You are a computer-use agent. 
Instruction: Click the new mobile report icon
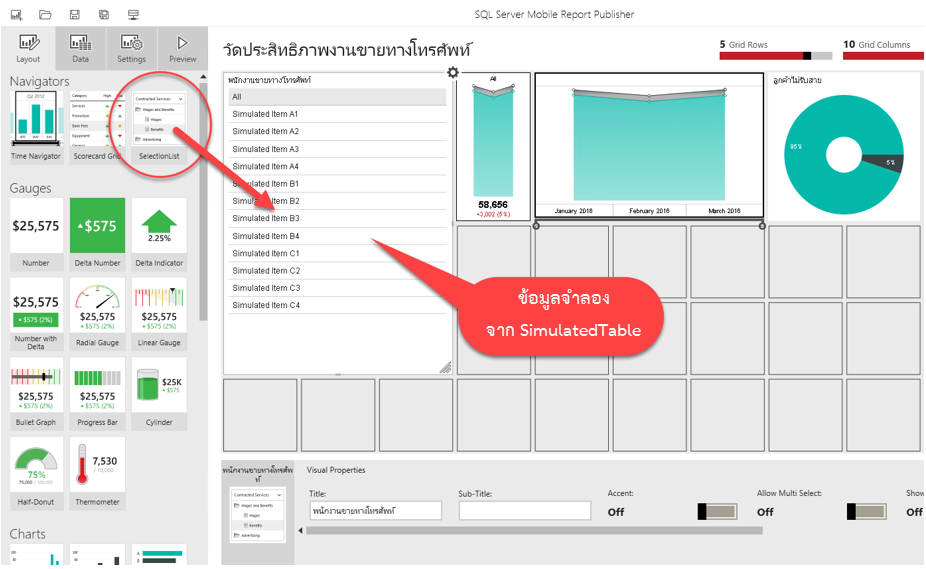(16, 15)
